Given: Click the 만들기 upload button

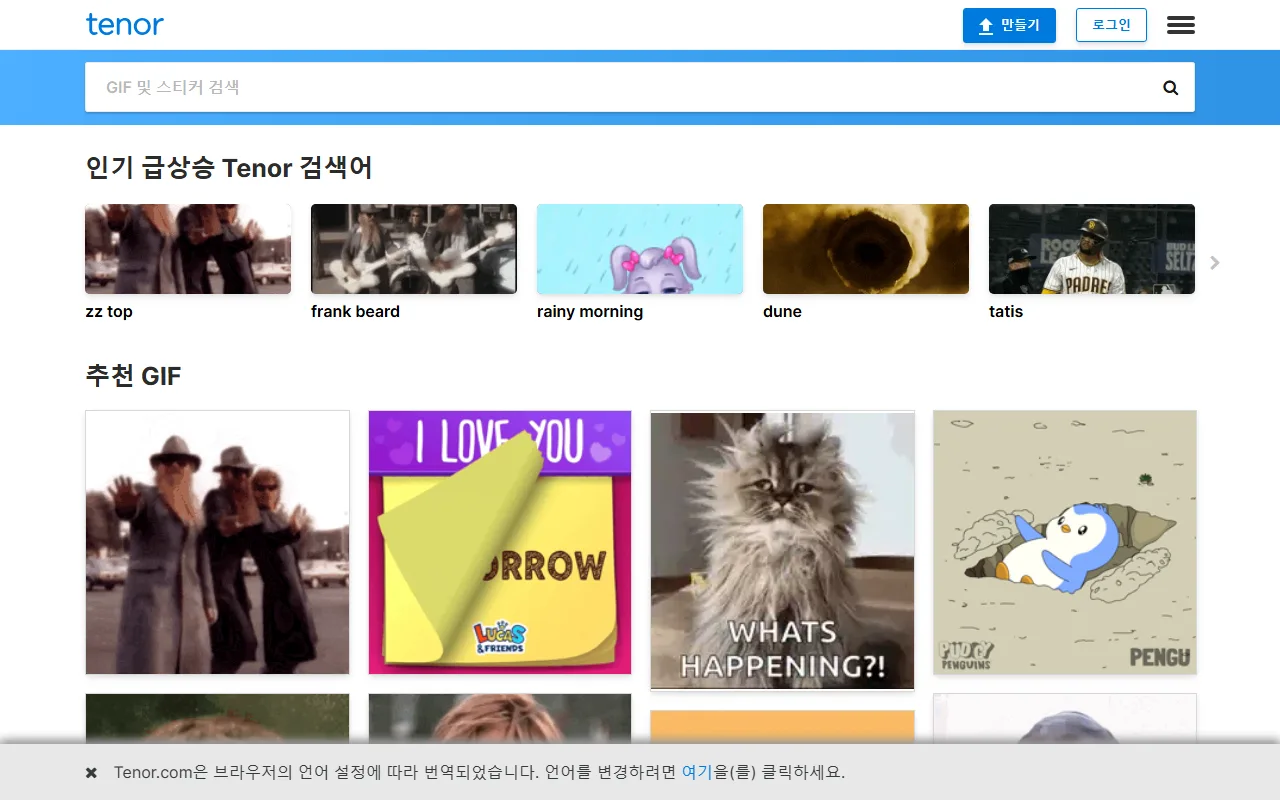Looking at the screenshot, I should click(x=1009, y=25).
